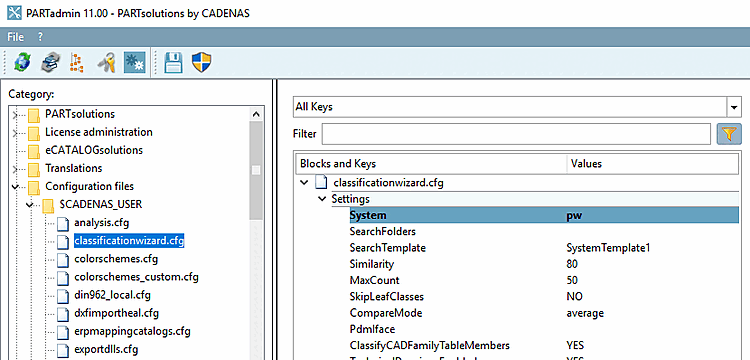
Task: Click the category tree scrollbar up arrow
Action: click(x=256, y=115)
